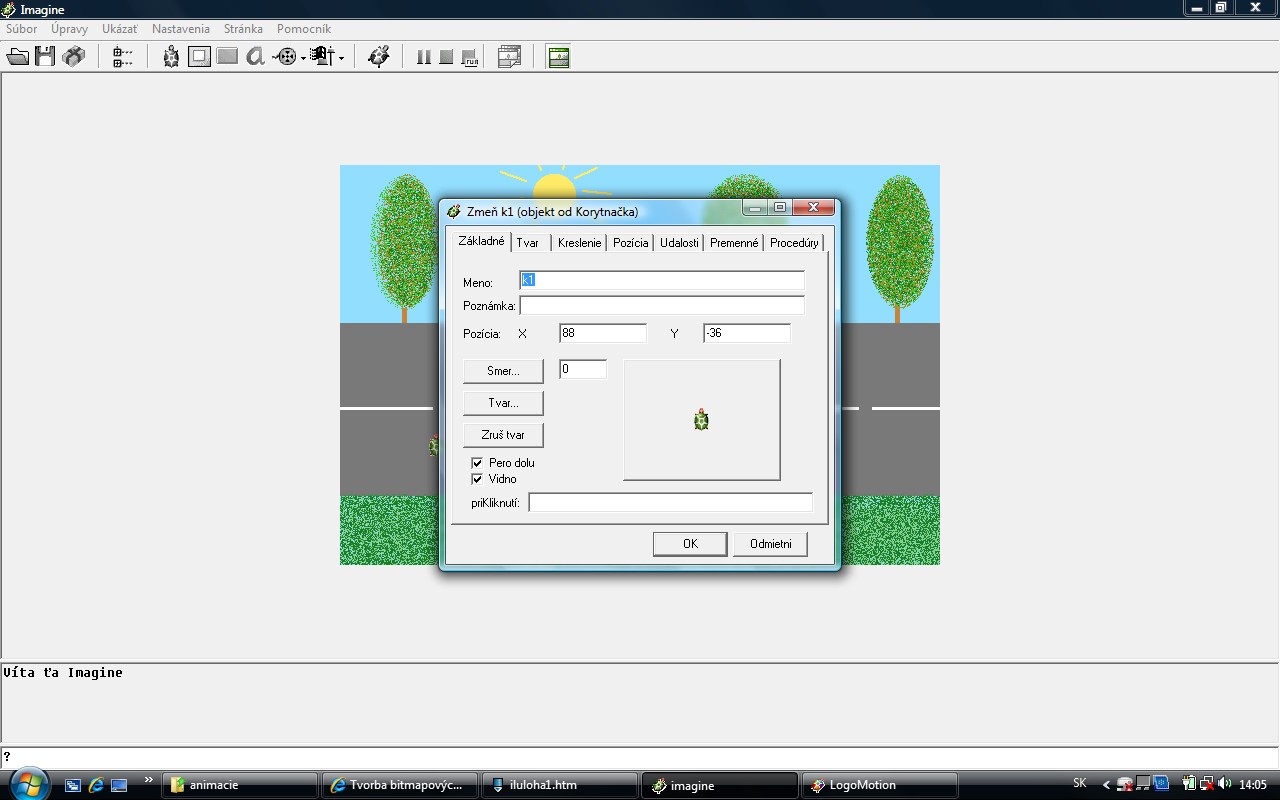Screen dimensions: 1280x800
Task: Click the Meno input field
Action: click(x=662, y=280)
